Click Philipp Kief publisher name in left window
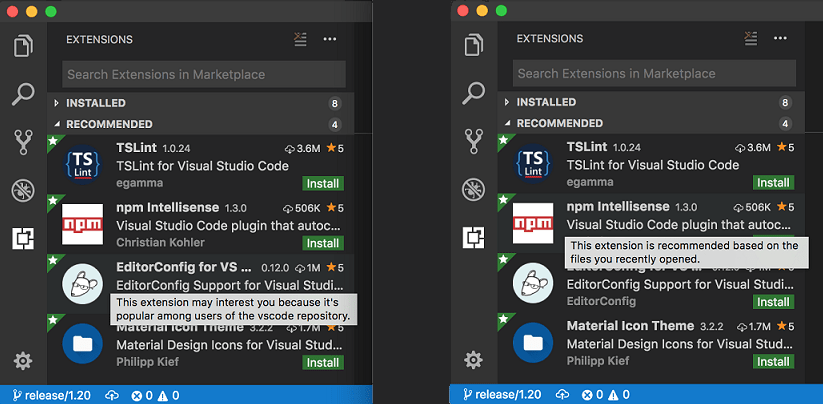Viewport: 823px width, 404px height. (x=147, y=363)
